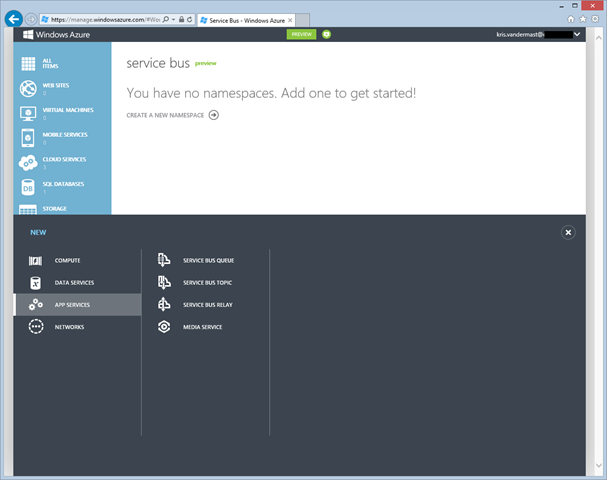Screen dimensions: 607x480
Task: Click the NEW heading label
Action: pos(38,232)
